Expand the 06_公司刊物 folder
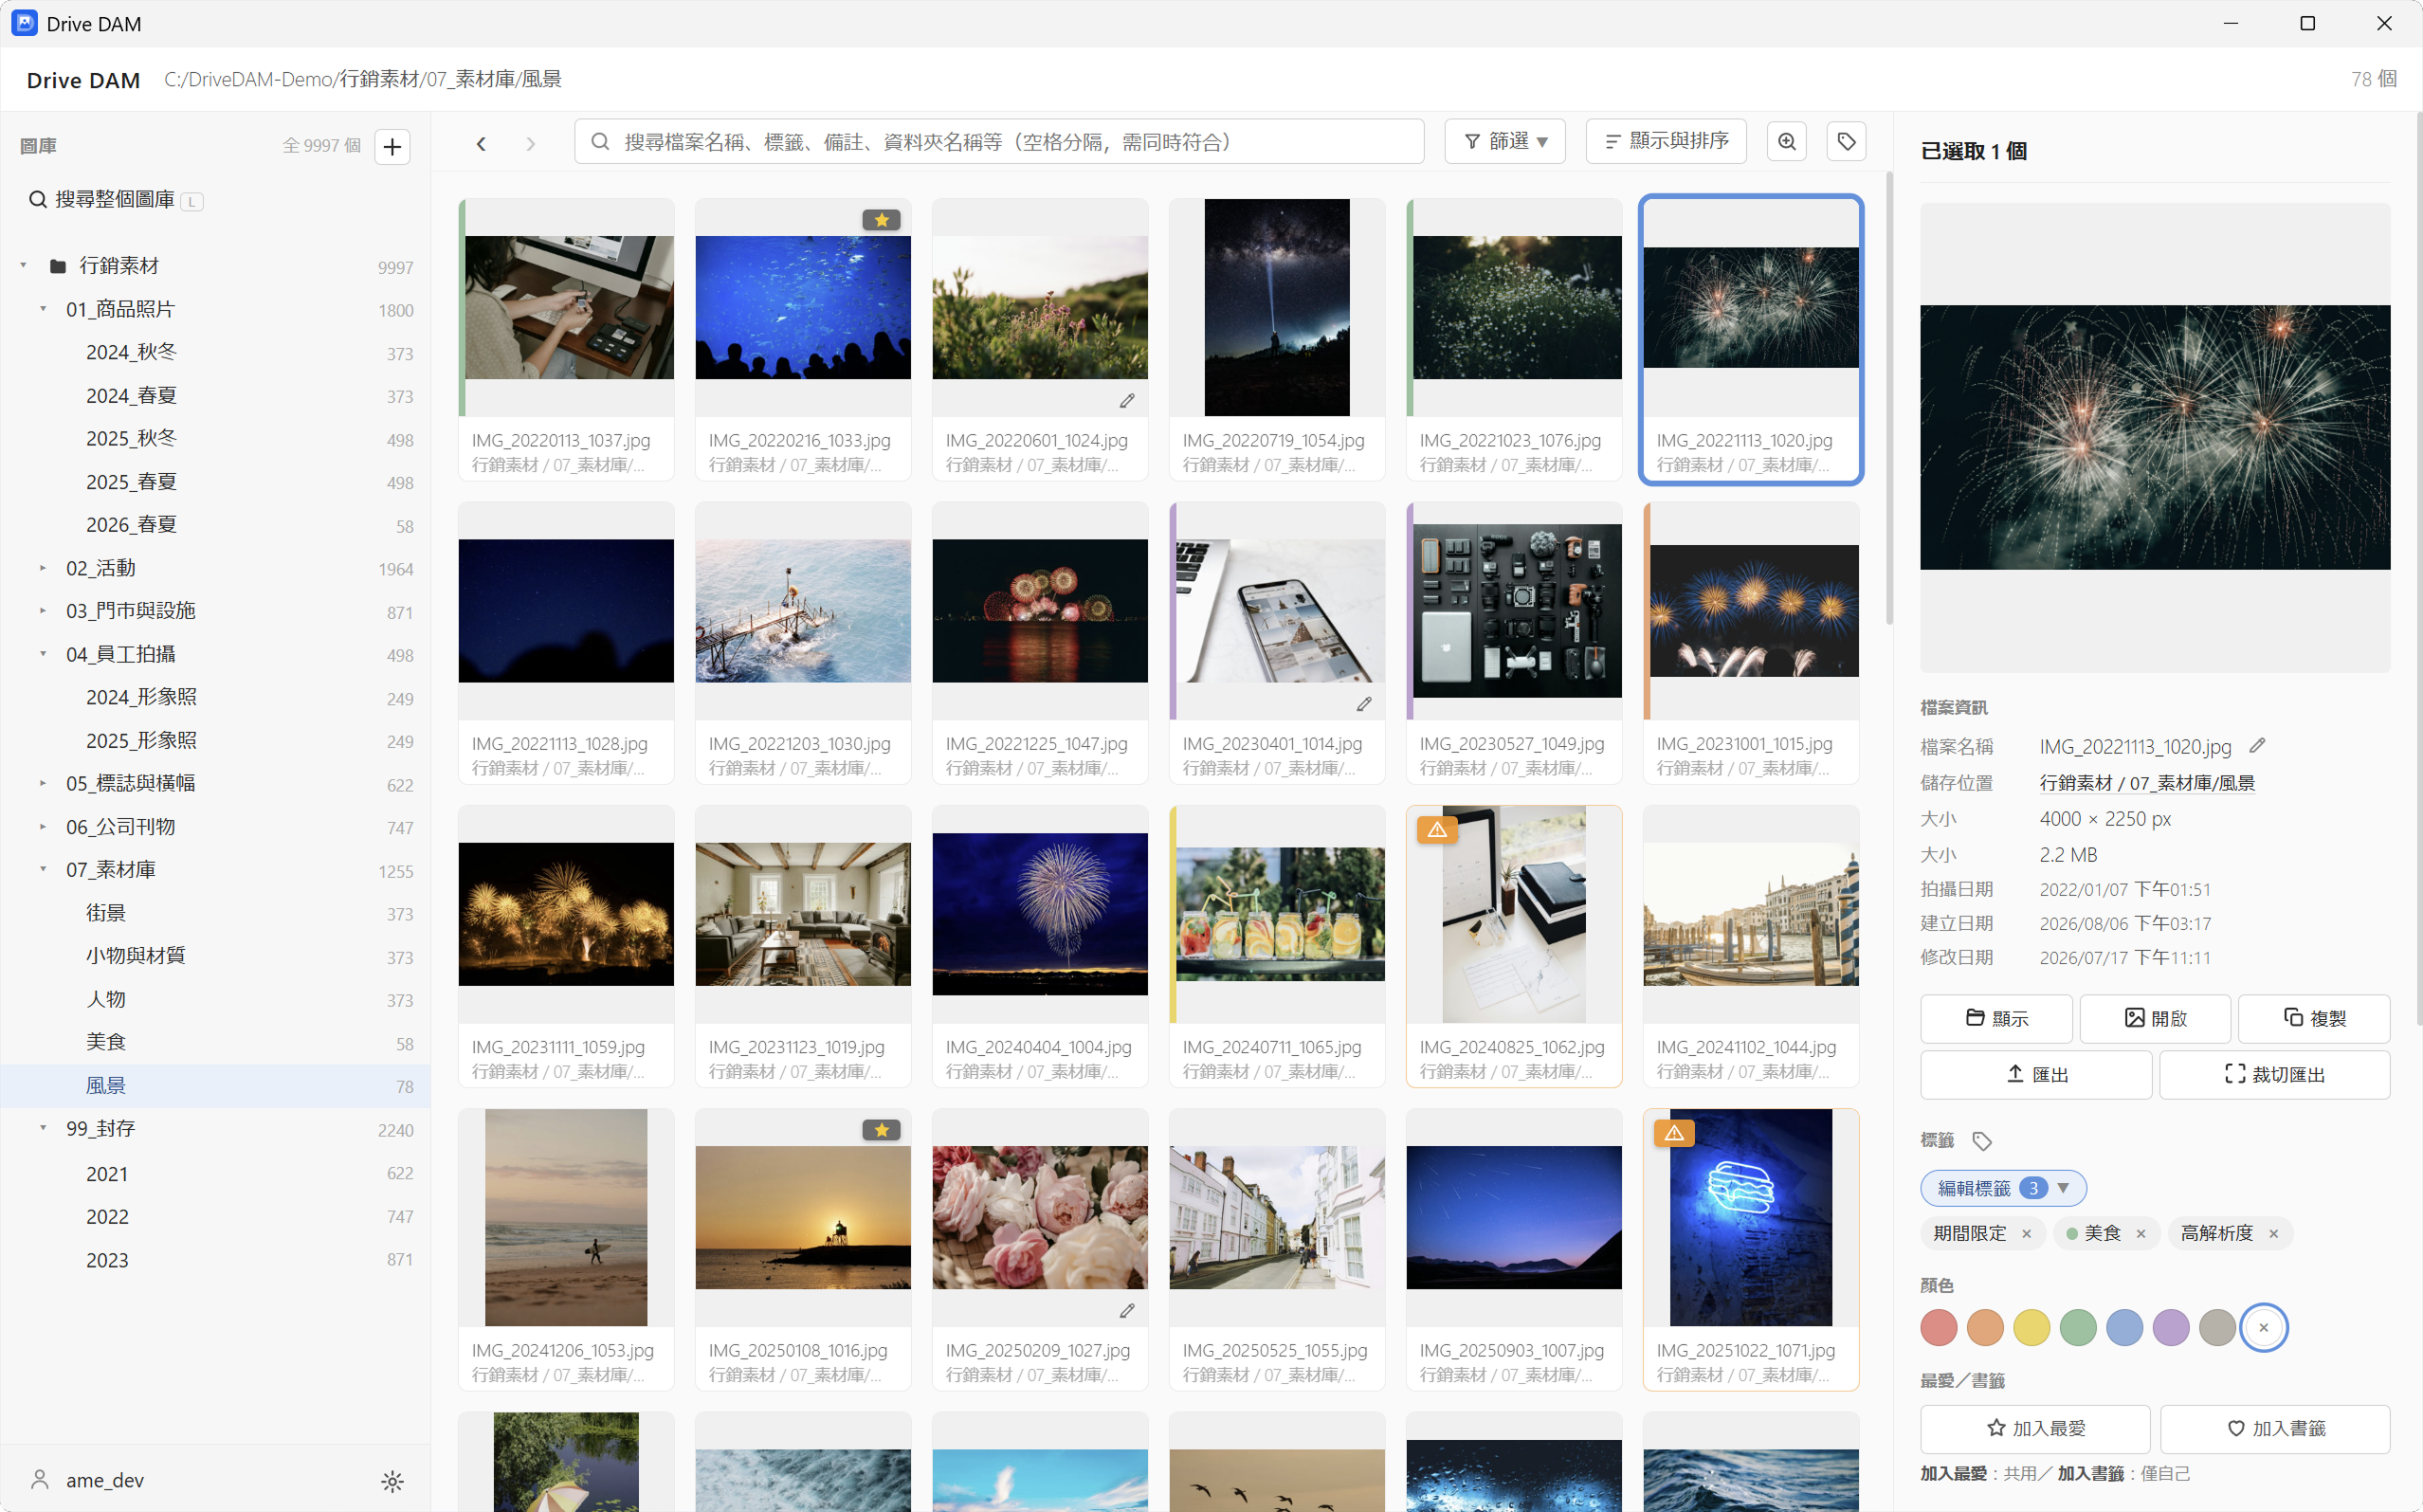 click(x=43, y=827)
